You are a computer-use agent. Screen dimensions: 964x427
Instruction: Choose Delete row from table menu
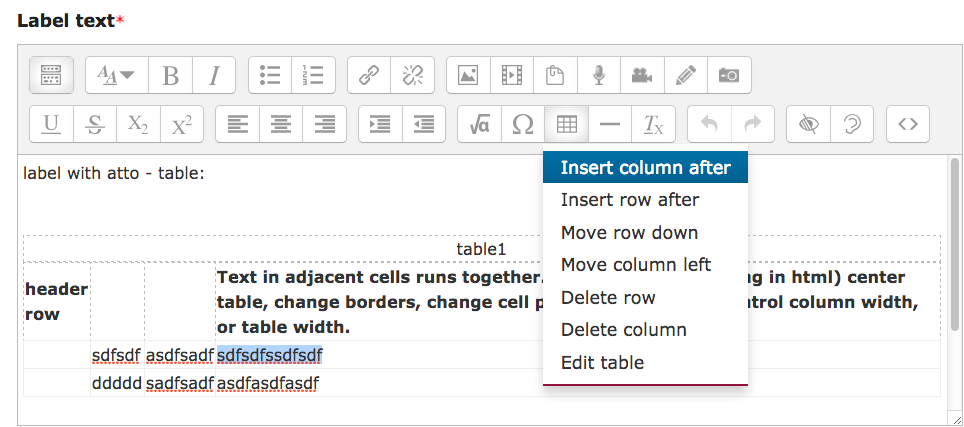pyautogui.click(x=646, y=297)
